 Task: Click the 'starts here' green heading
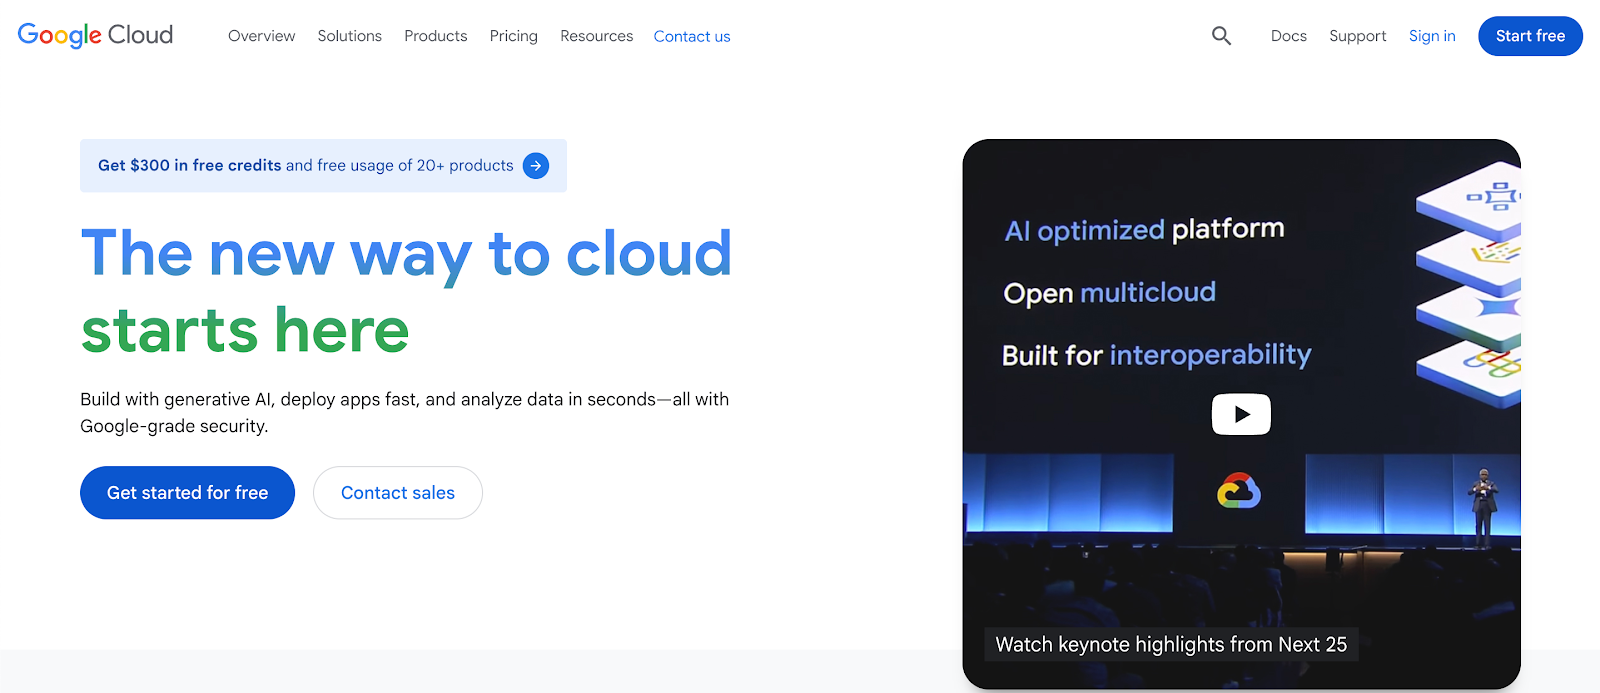point(245,331)
